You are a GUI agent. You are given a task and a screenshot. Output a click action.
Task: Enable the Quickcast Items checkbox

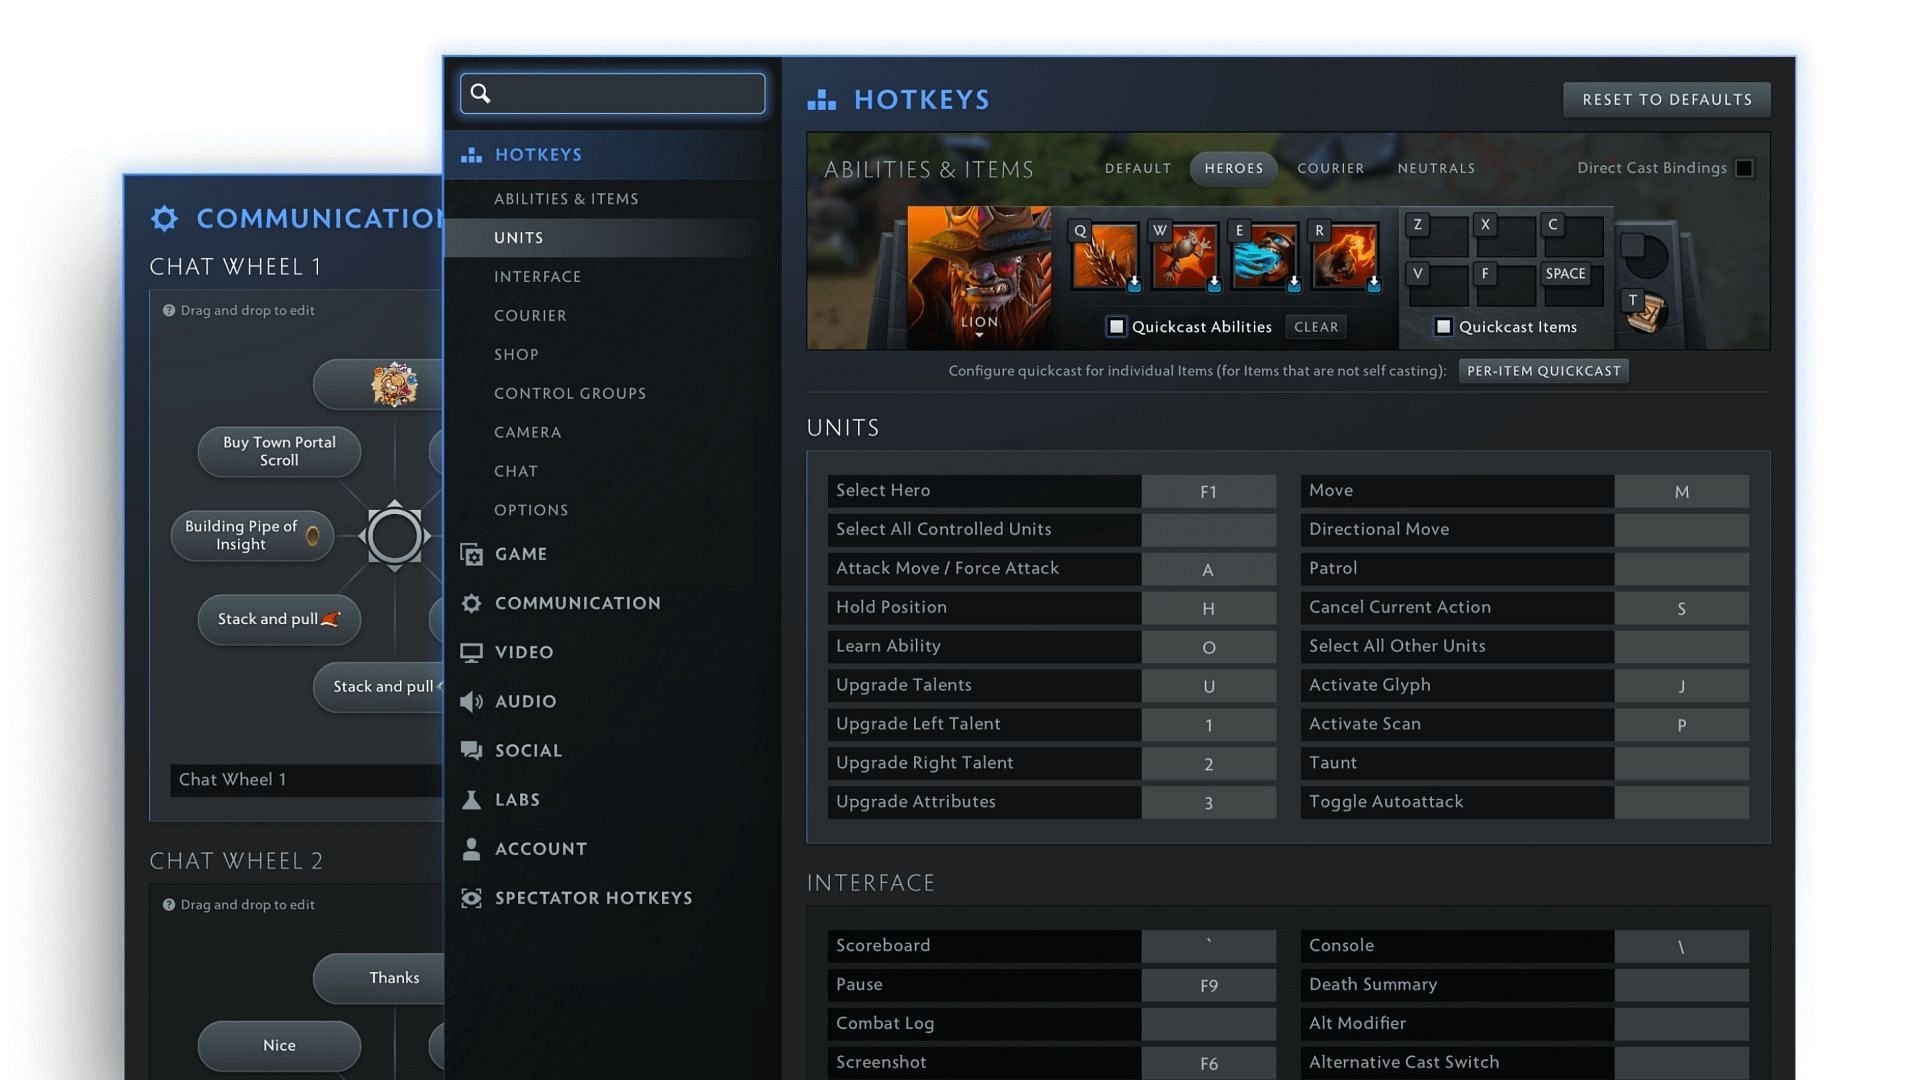click(x=1443, y=327)
